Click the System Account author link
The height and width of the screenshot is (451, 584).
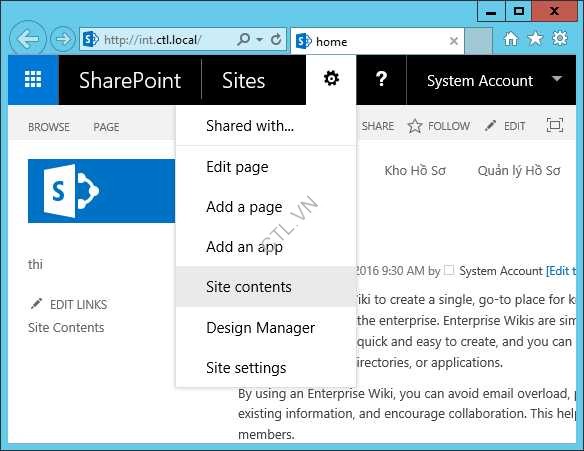(501, 271)
